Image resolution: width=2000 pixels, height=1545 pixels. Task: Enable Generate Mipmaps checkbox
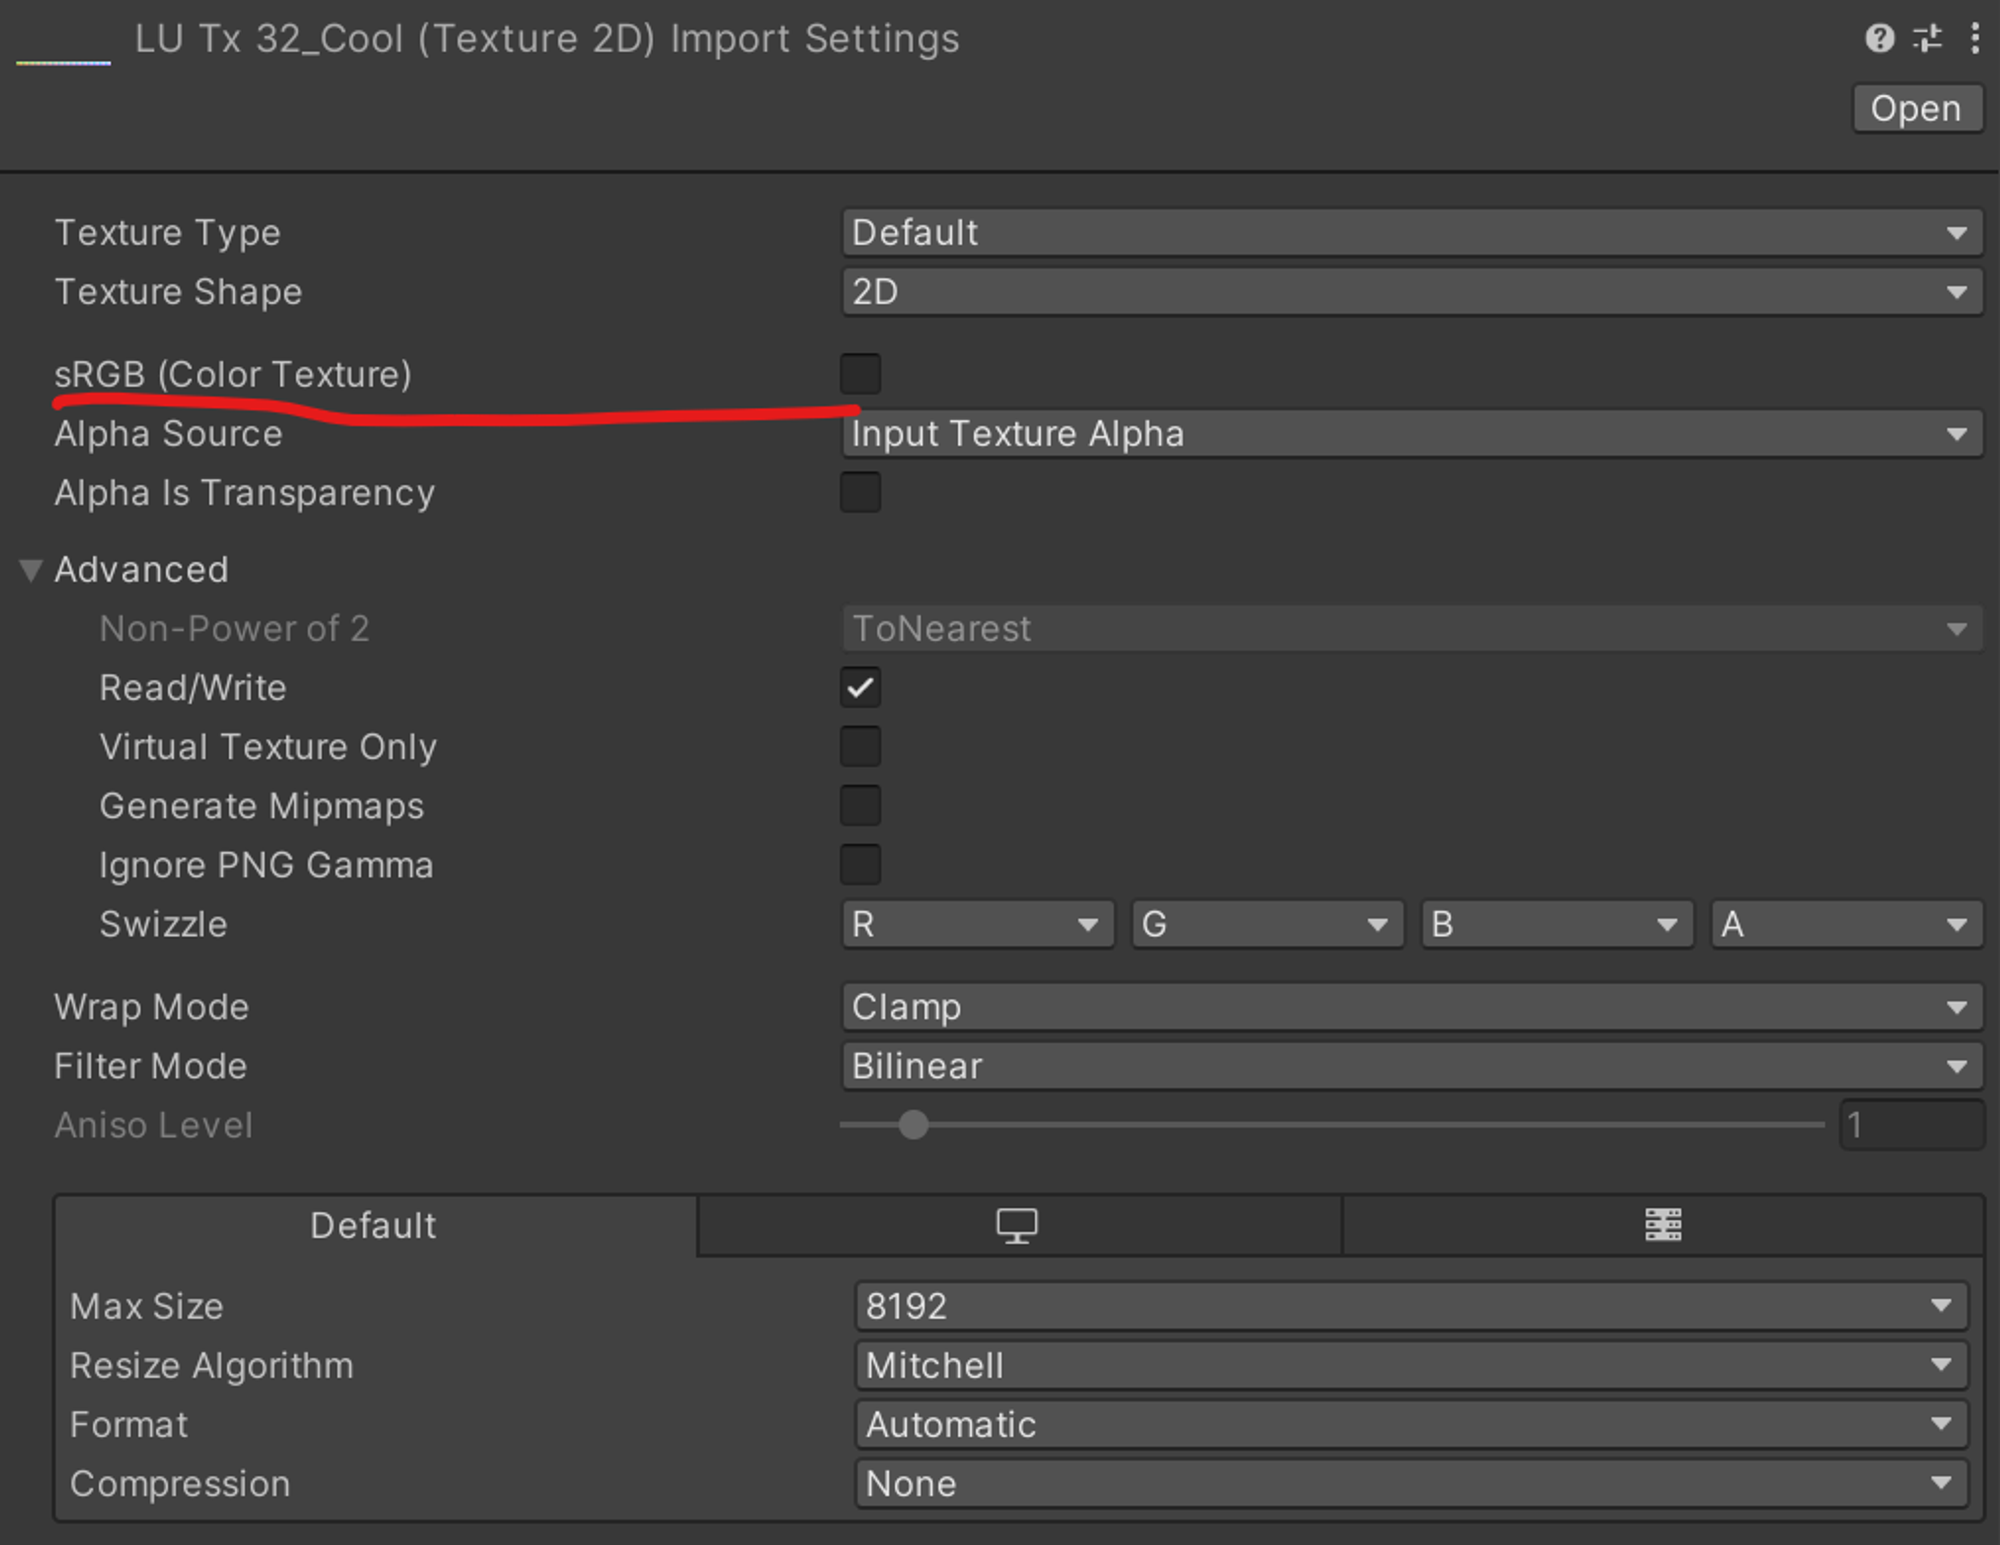[860, 806]
